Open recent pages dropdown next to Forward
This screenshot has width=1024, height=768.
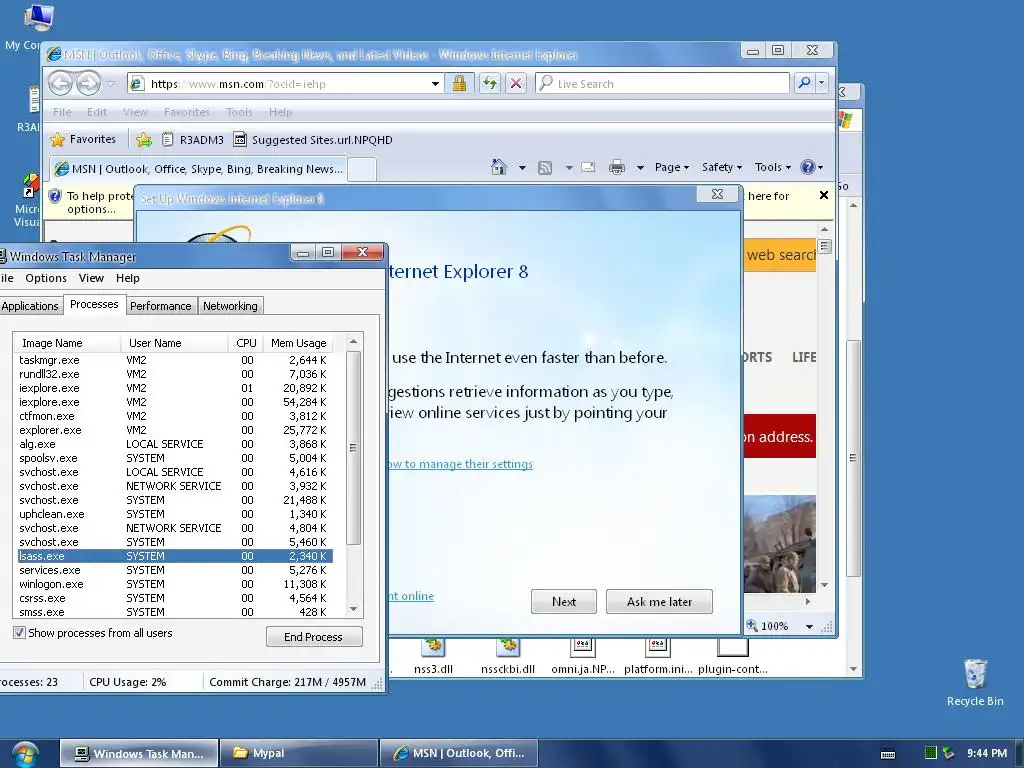pos(110,84)
